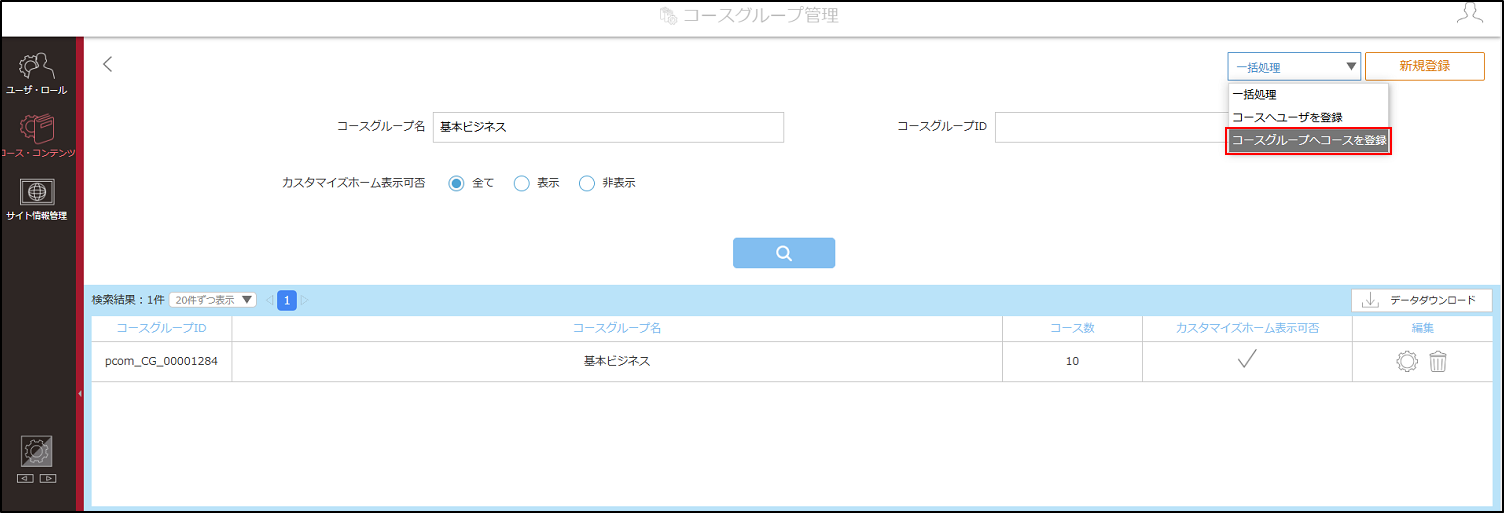Viewport: 1504px width, 513px height.
Task: Click the magnifier search button
Action: (784, 253)
